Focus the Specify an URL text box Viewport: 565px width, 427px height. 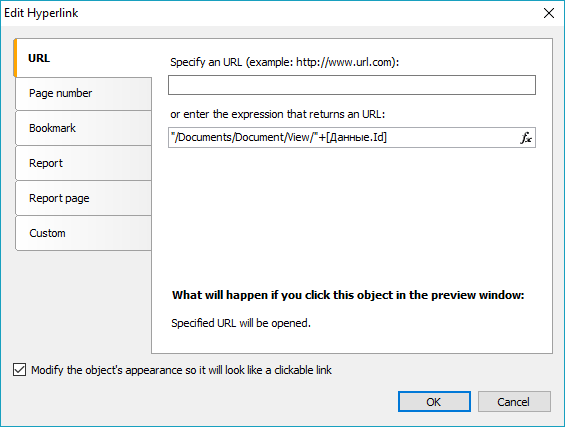(352, 85)
